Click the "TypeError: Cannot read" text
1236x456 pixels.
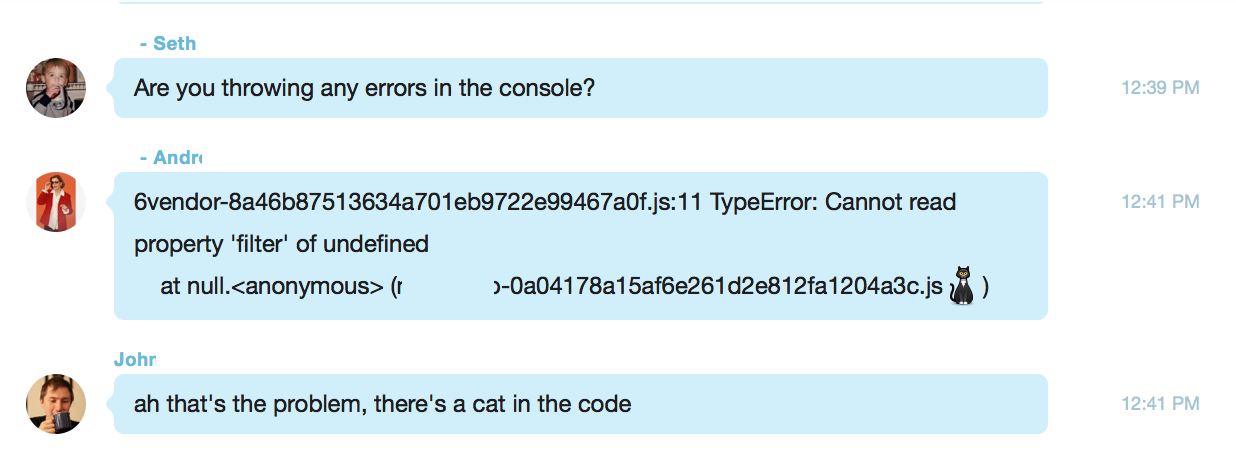click(833, 203)
